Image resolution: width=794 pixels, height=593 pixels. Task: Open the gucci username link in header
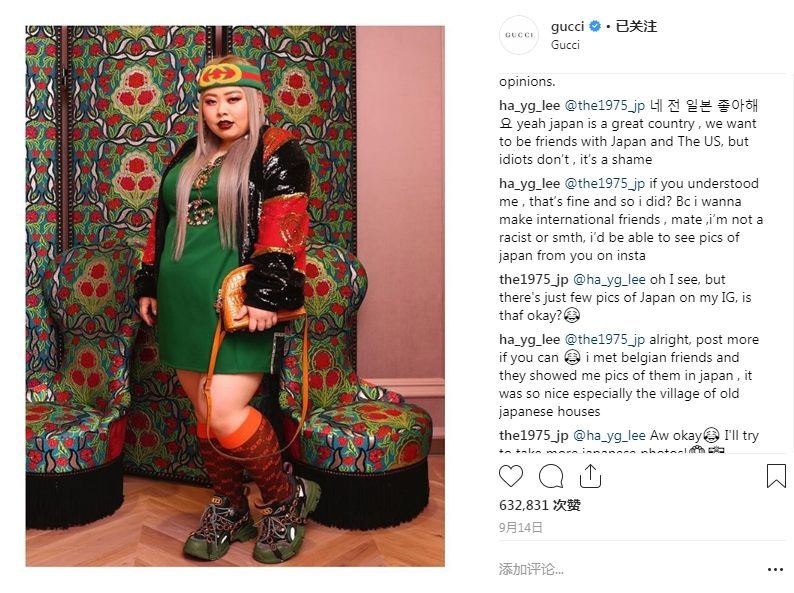pos(567,26)
